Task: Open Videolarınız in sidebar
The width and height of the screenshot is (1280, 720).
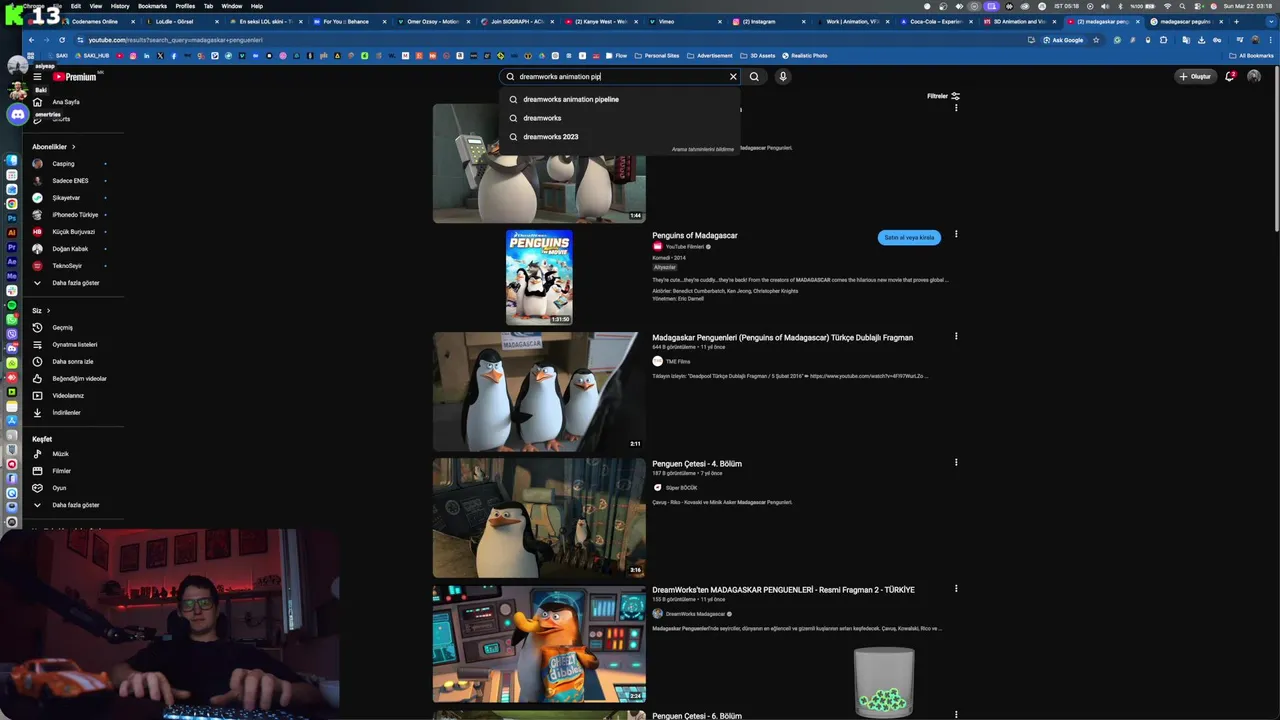Action: click(70, 396)
